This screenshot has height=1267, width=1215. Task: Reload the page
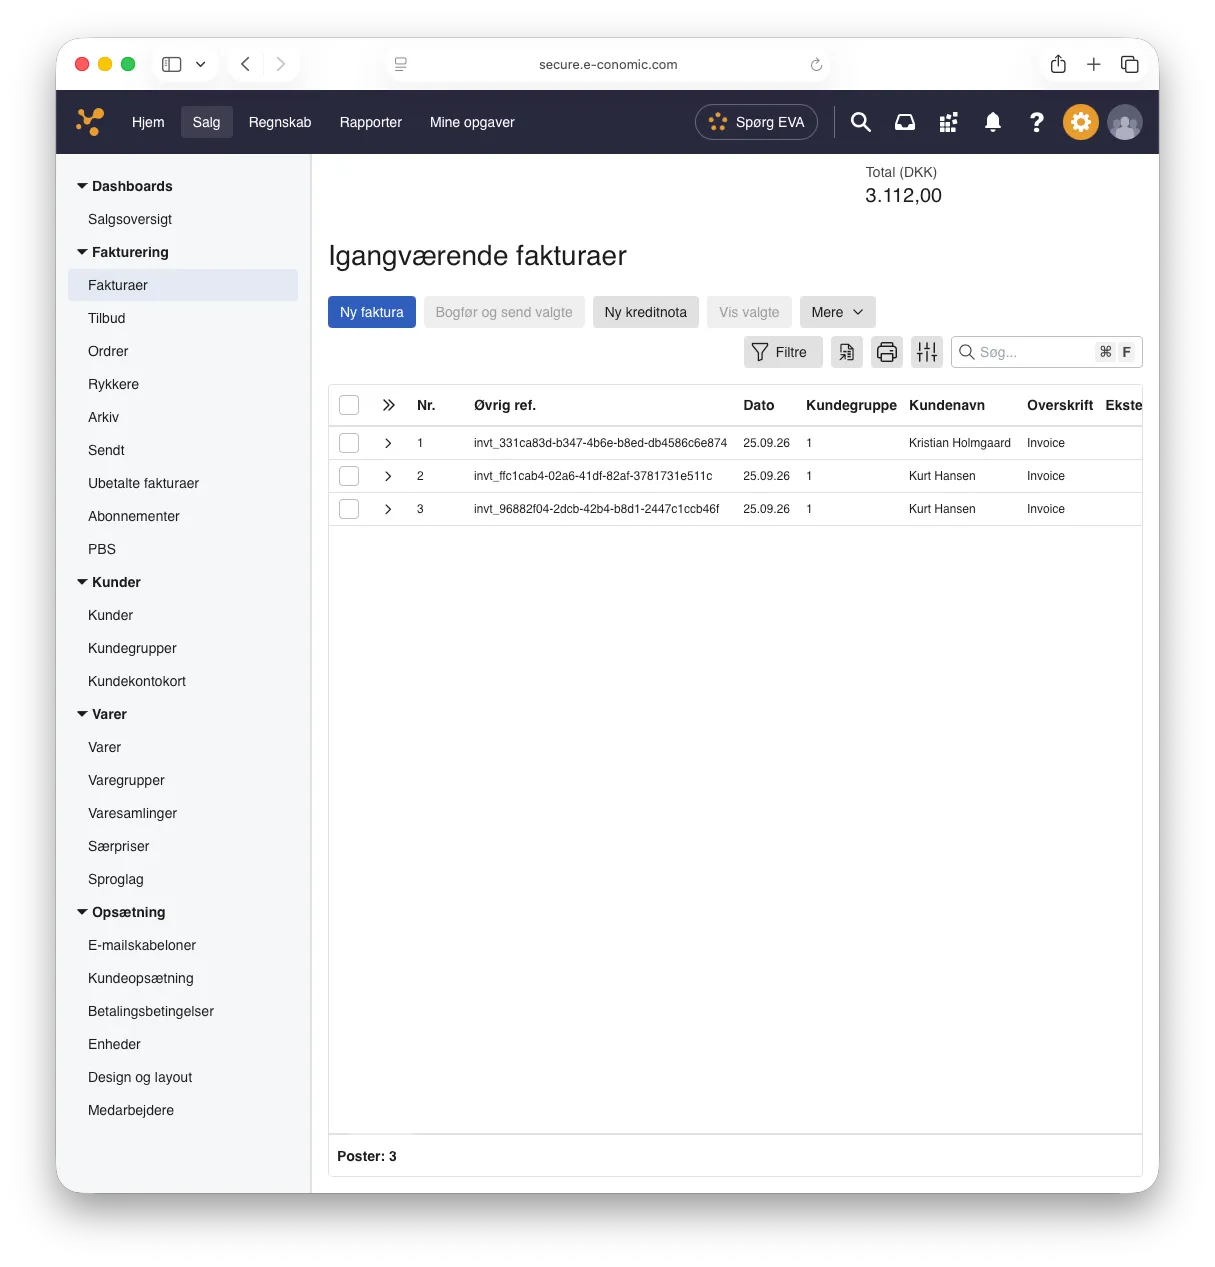[x=816, y=64]
